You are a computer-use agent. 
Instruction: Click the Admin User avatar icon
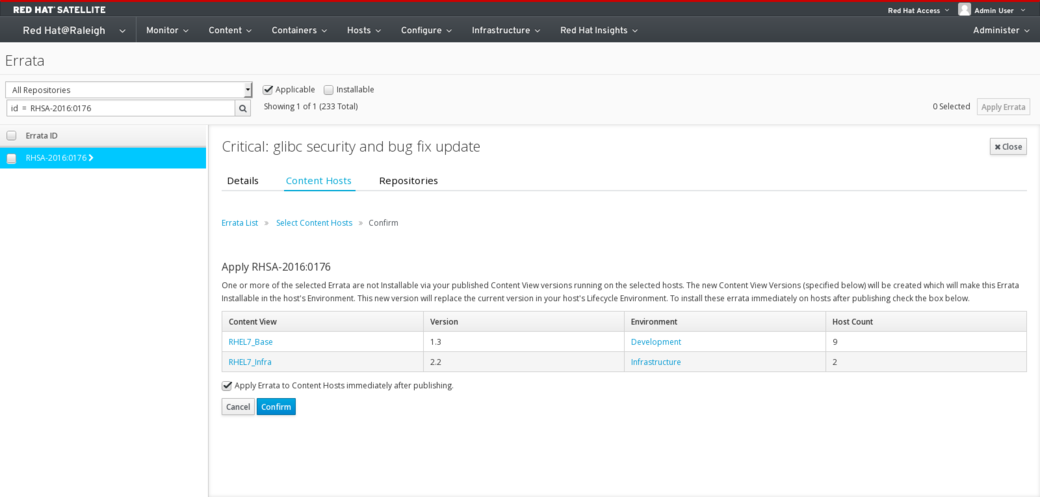[964, 9]
